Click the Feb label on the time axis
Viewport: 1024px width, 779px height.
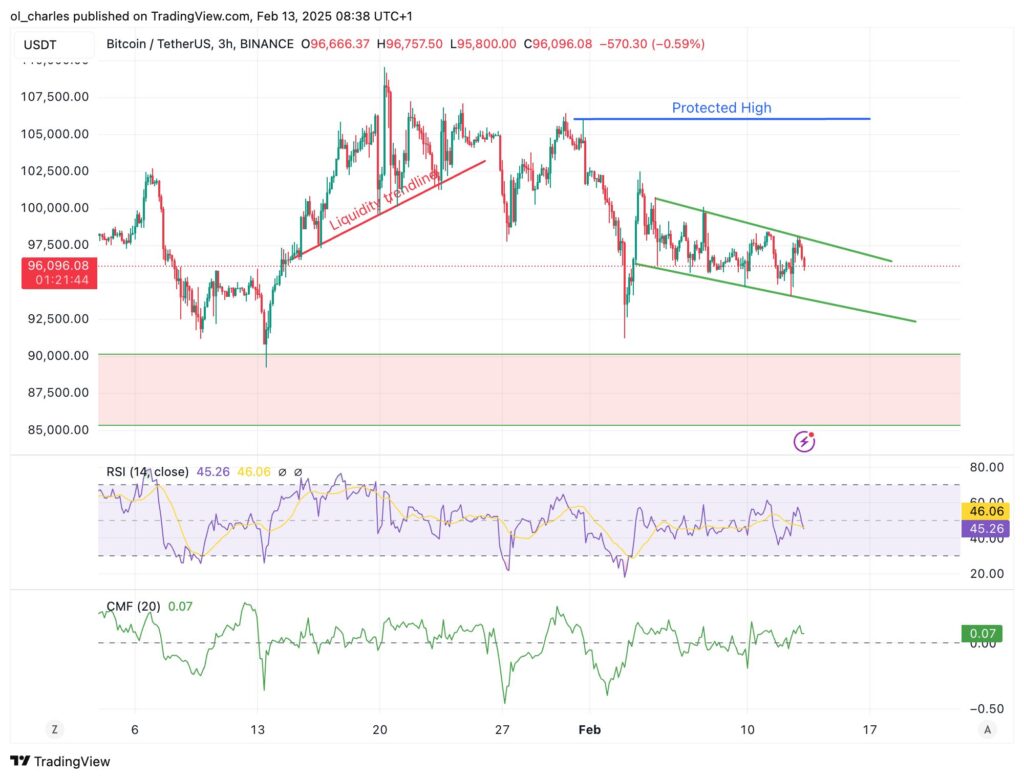coord(590,730)
